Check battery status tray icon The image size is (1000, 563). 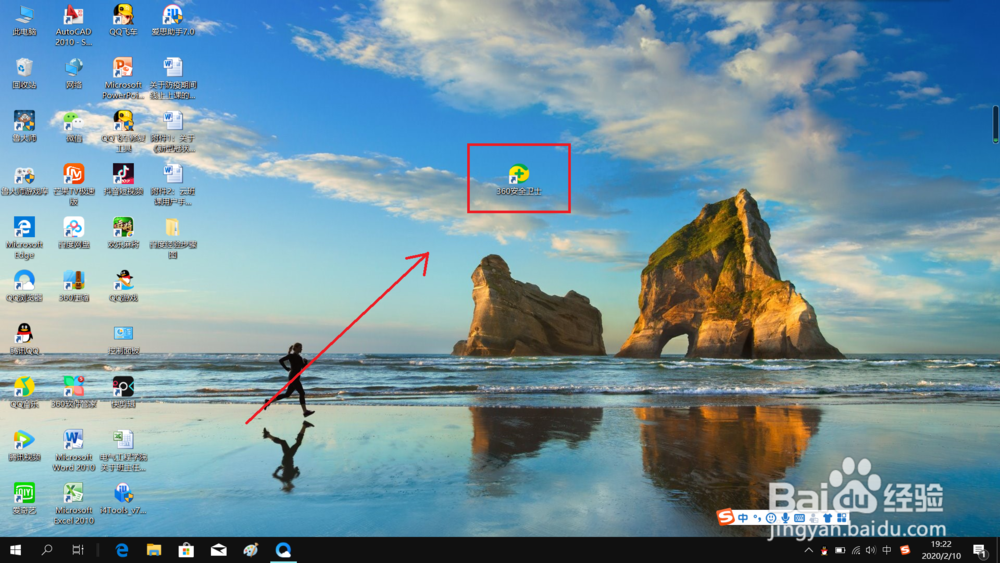(x=840, y=550)
